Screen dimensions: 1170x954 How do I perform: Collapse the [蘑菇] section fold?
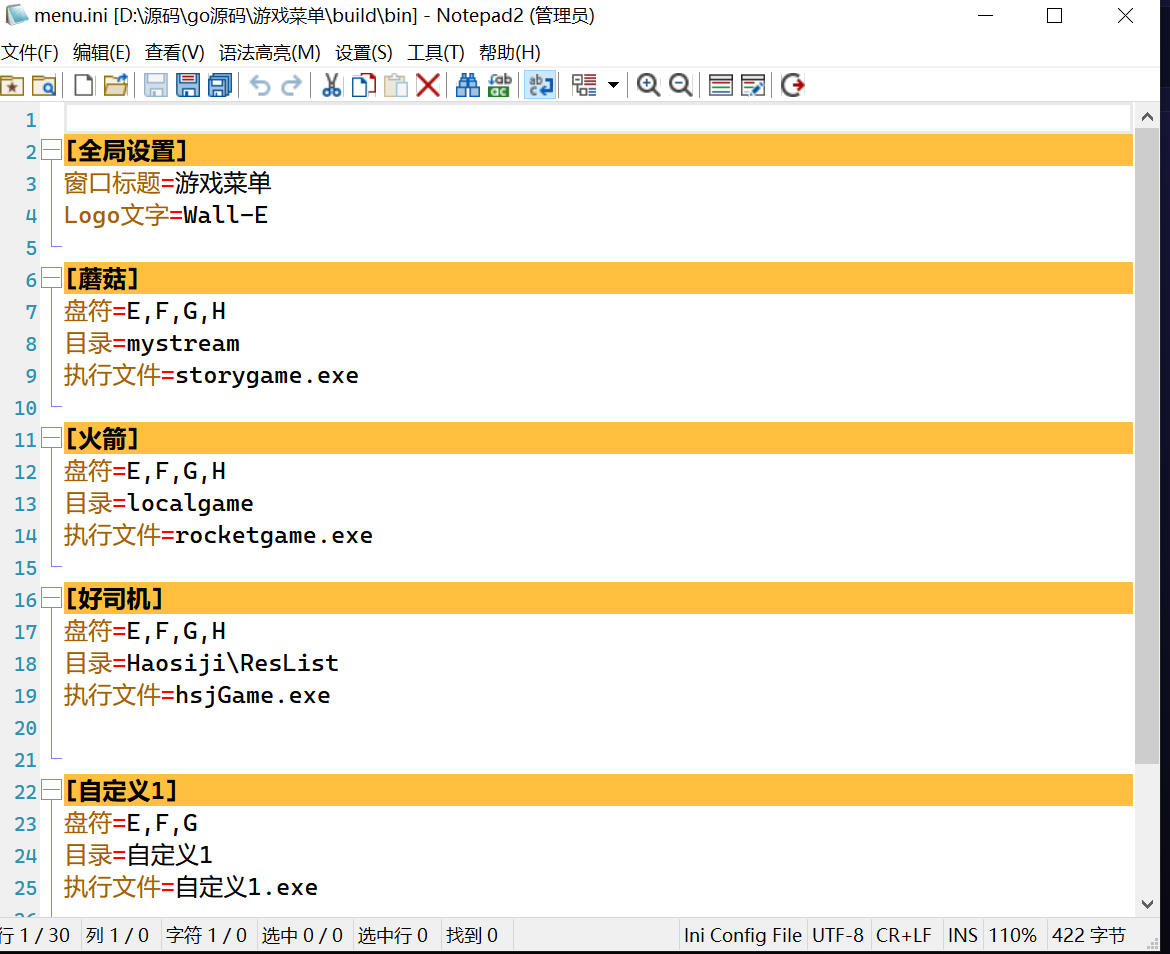click(51, 278)
